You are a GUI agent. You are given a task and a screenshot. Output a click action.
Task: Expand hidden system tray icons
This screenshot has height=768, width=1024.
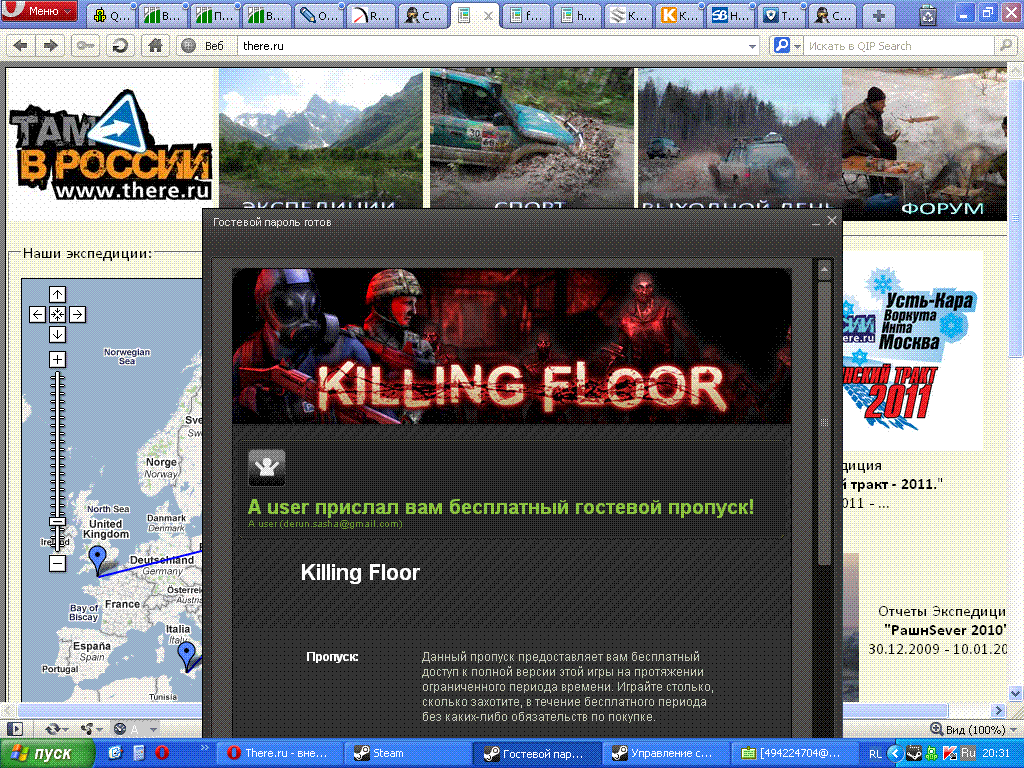click(x=895, y=754)
